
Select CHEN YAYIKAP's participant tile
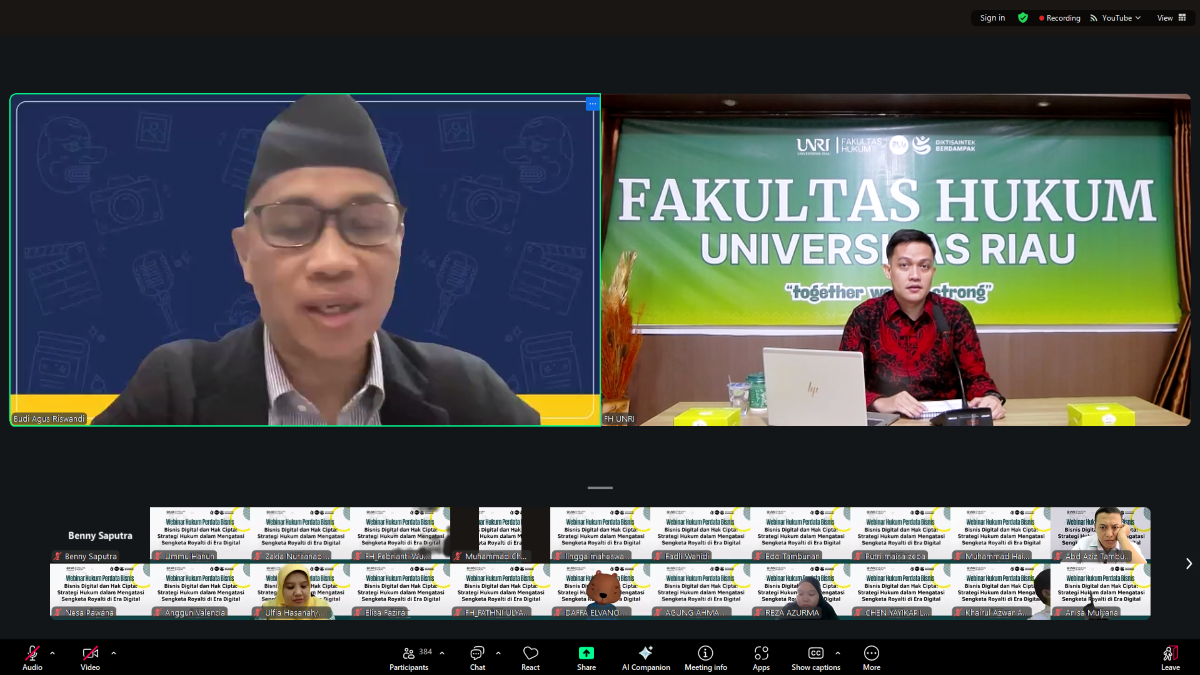click(x=899, y=591)
